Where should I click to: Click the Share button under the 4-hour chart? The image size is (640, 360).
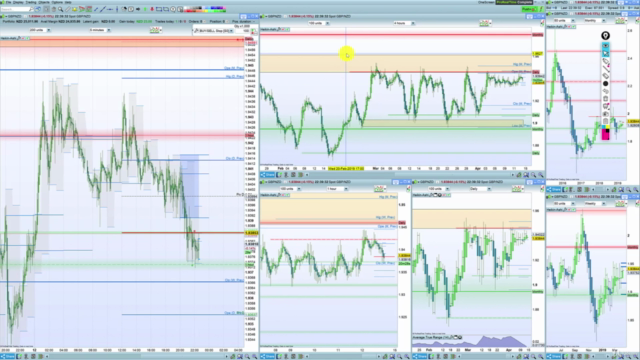coord(268,175)
